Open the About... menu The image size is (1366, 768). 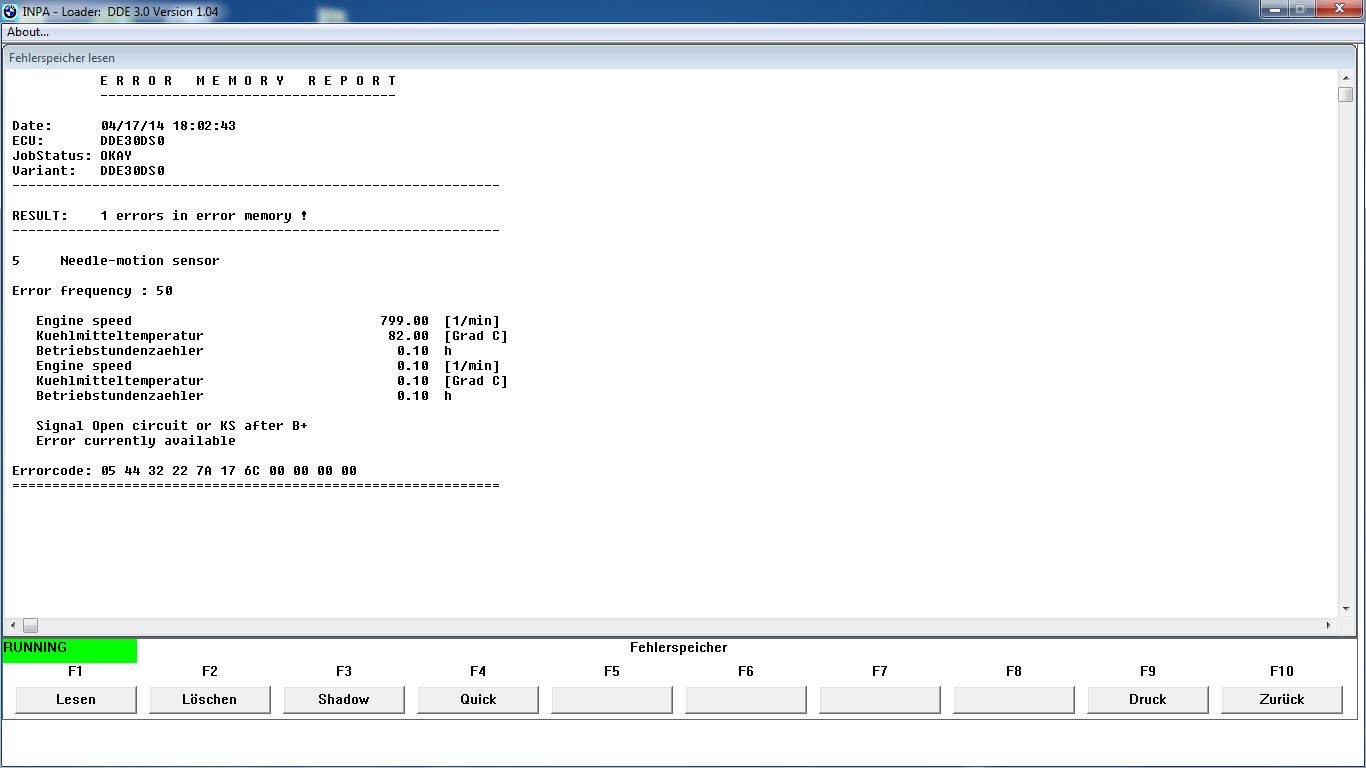(28, 32)
